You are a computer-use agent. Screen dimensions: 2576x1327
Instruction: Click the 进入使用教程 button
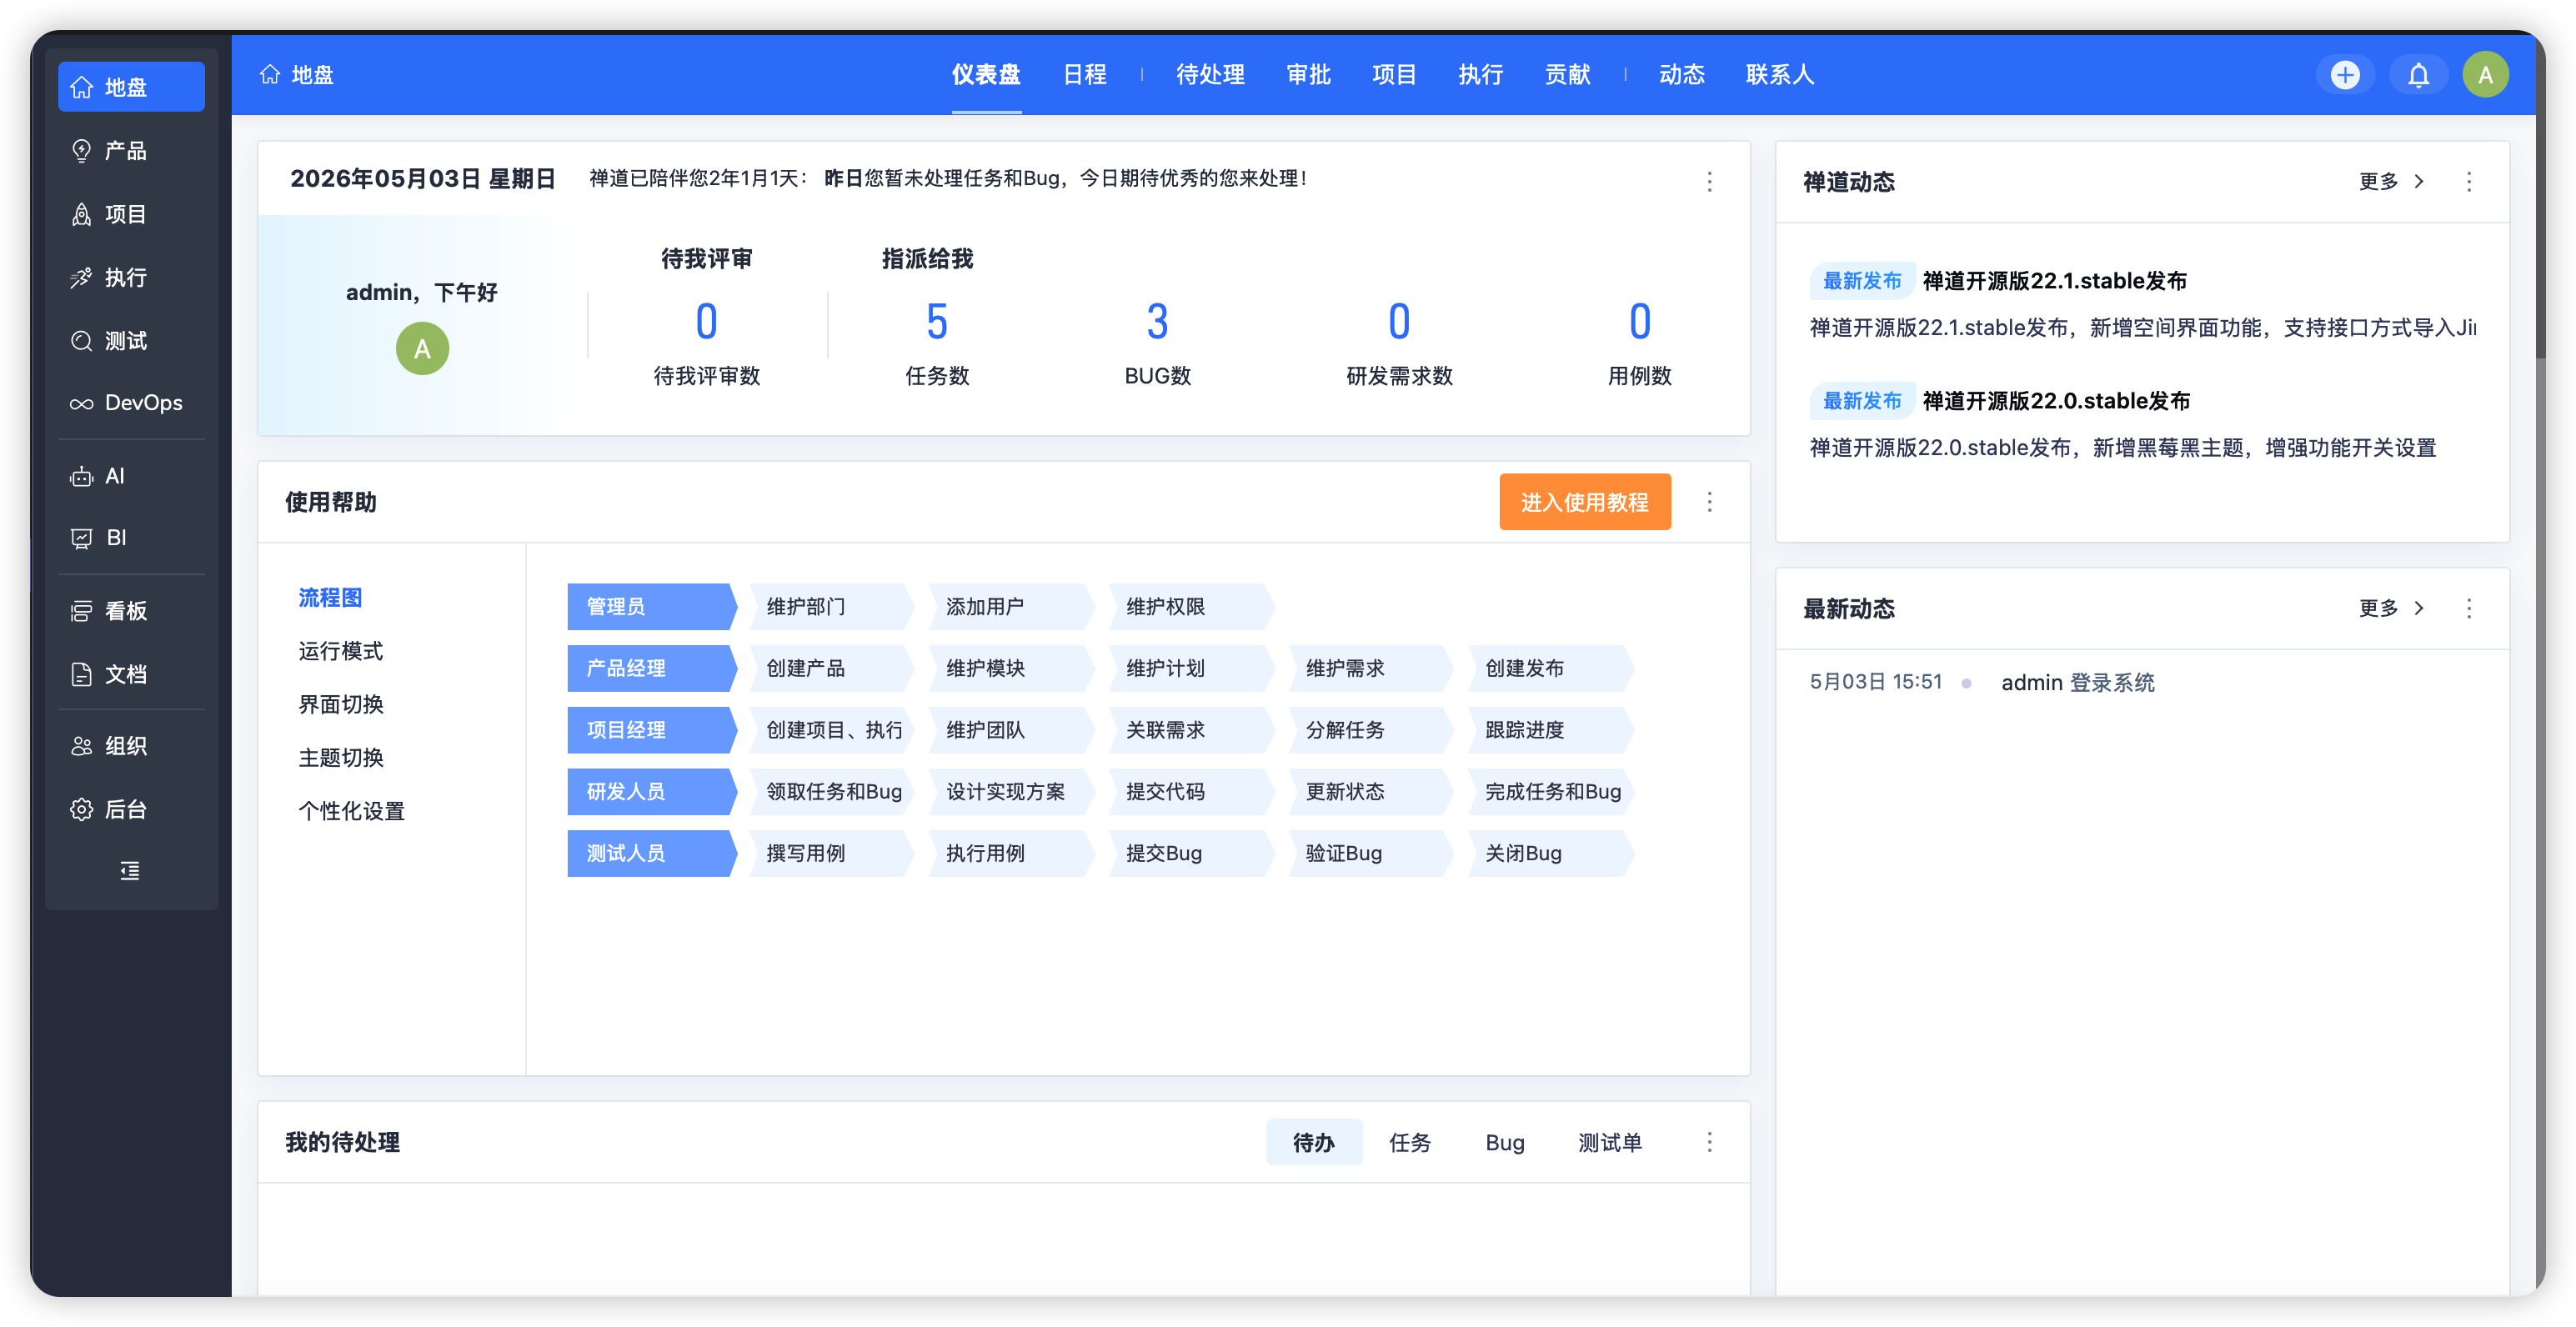point(1584,502)
